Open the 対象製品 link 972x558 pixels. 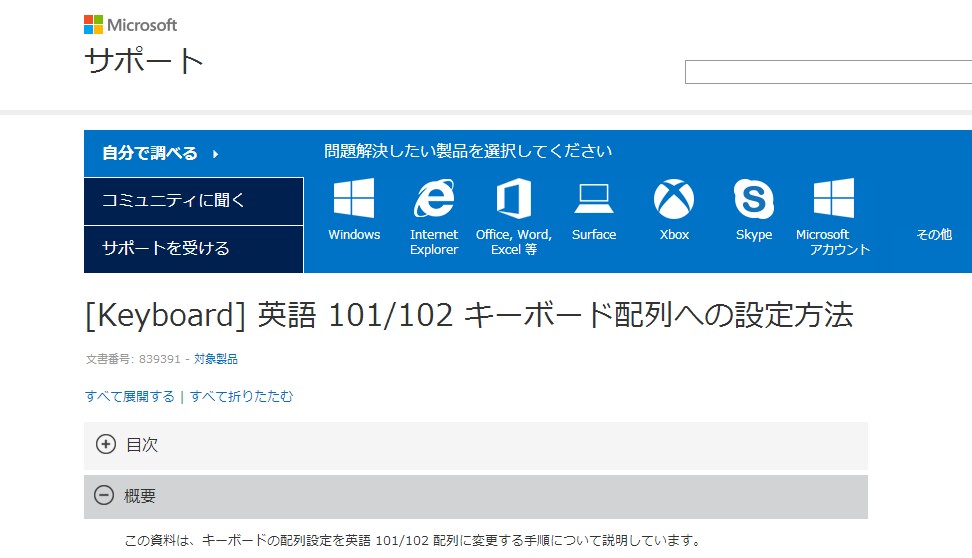click(x=216, y=359)
